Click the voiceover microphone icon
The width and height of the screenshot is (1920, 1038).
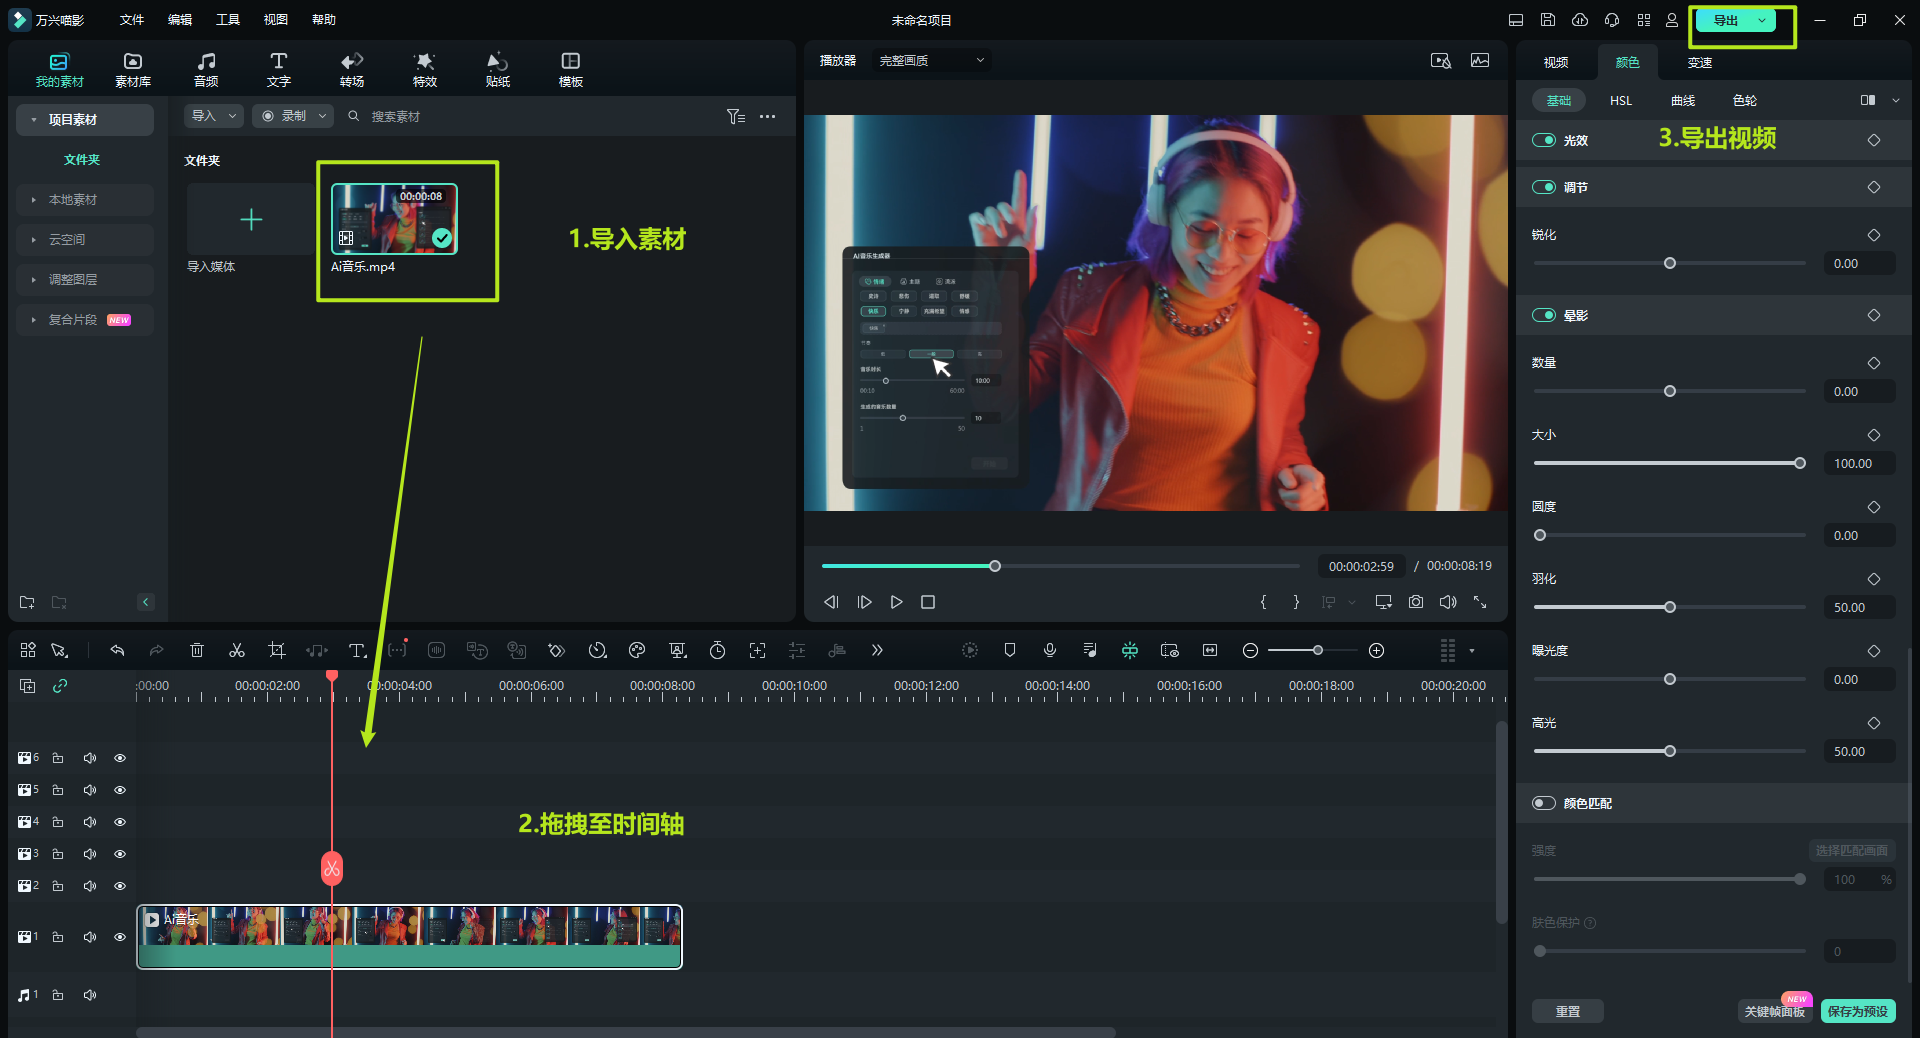tap(1050, 650)
